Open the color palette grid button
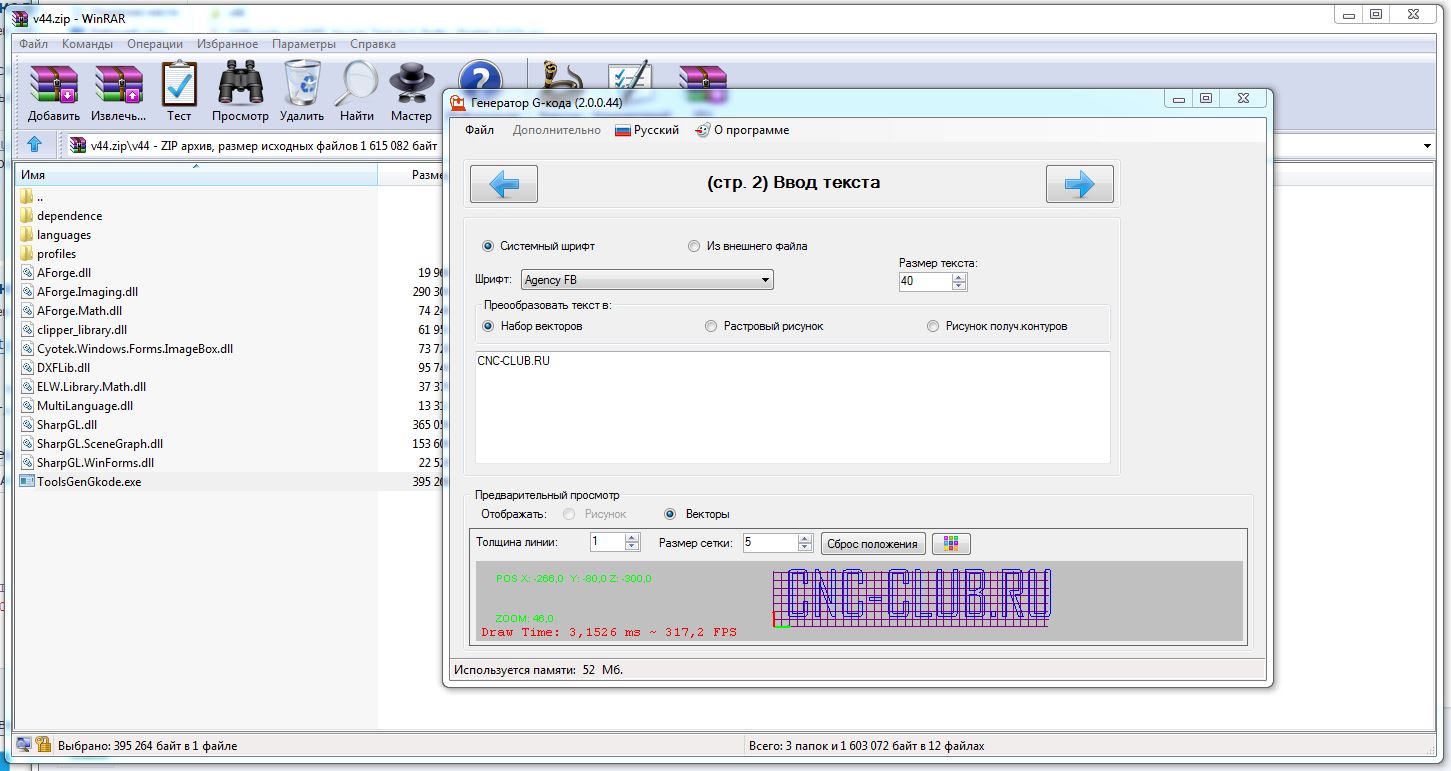The width and height of the screenshot is (1451, 771). tap(951, 544)
